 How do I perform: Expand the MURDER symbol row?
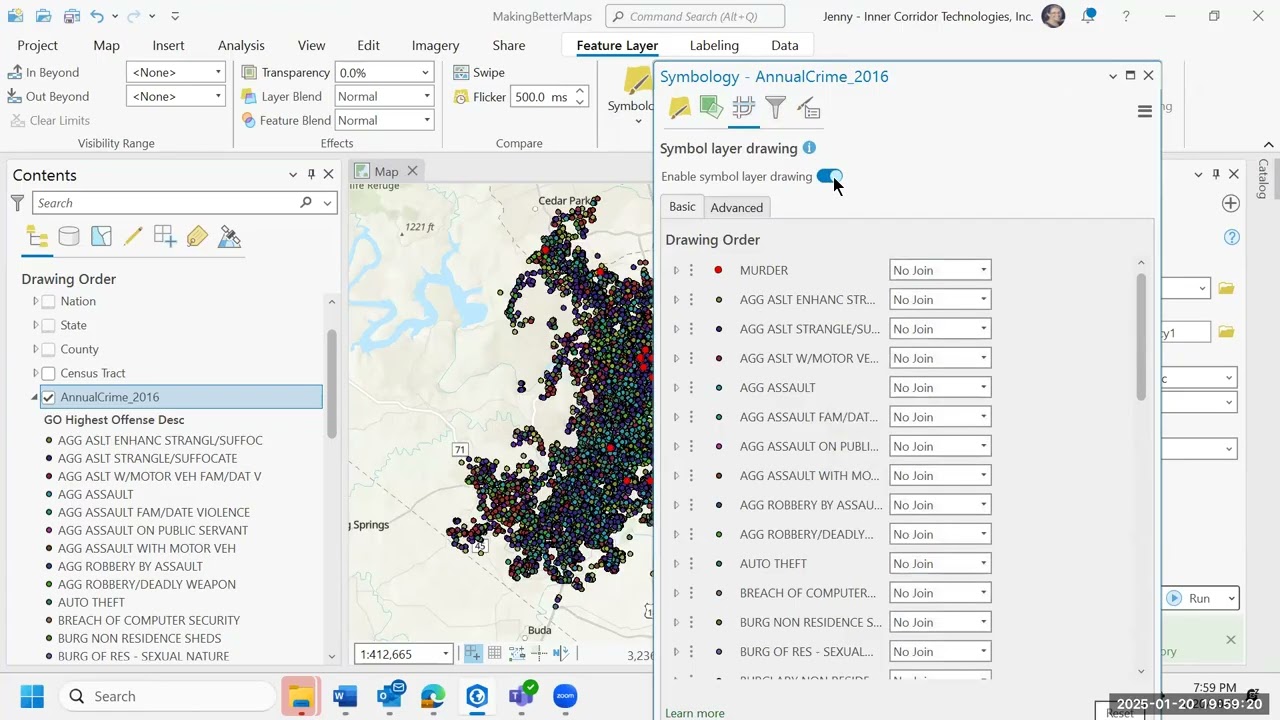[x=676, y=270]
